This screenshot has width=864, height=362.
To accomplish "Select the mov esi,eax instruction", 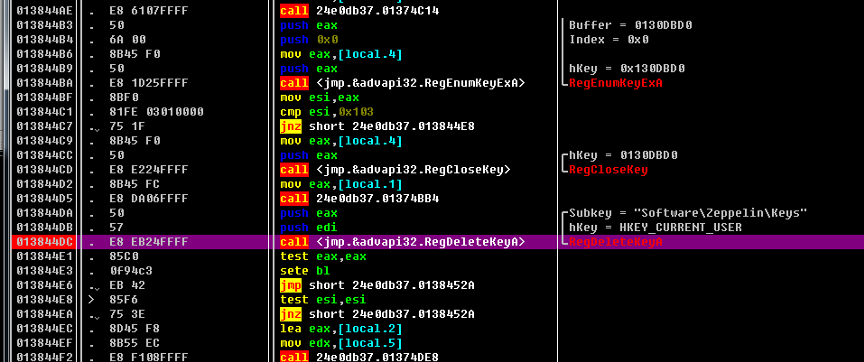I will (320, 98).
